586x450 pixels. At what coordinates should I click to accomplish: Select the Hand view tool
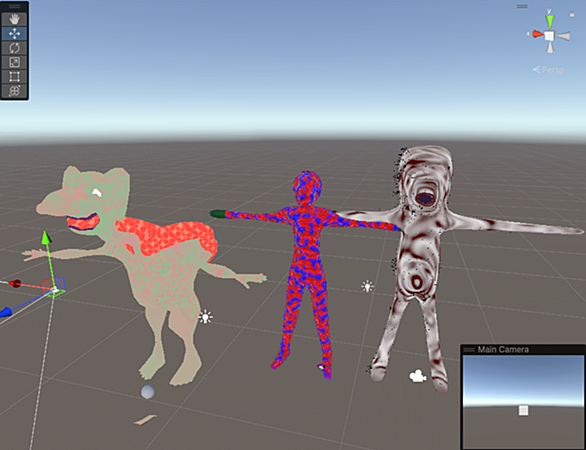pos(14,19)
